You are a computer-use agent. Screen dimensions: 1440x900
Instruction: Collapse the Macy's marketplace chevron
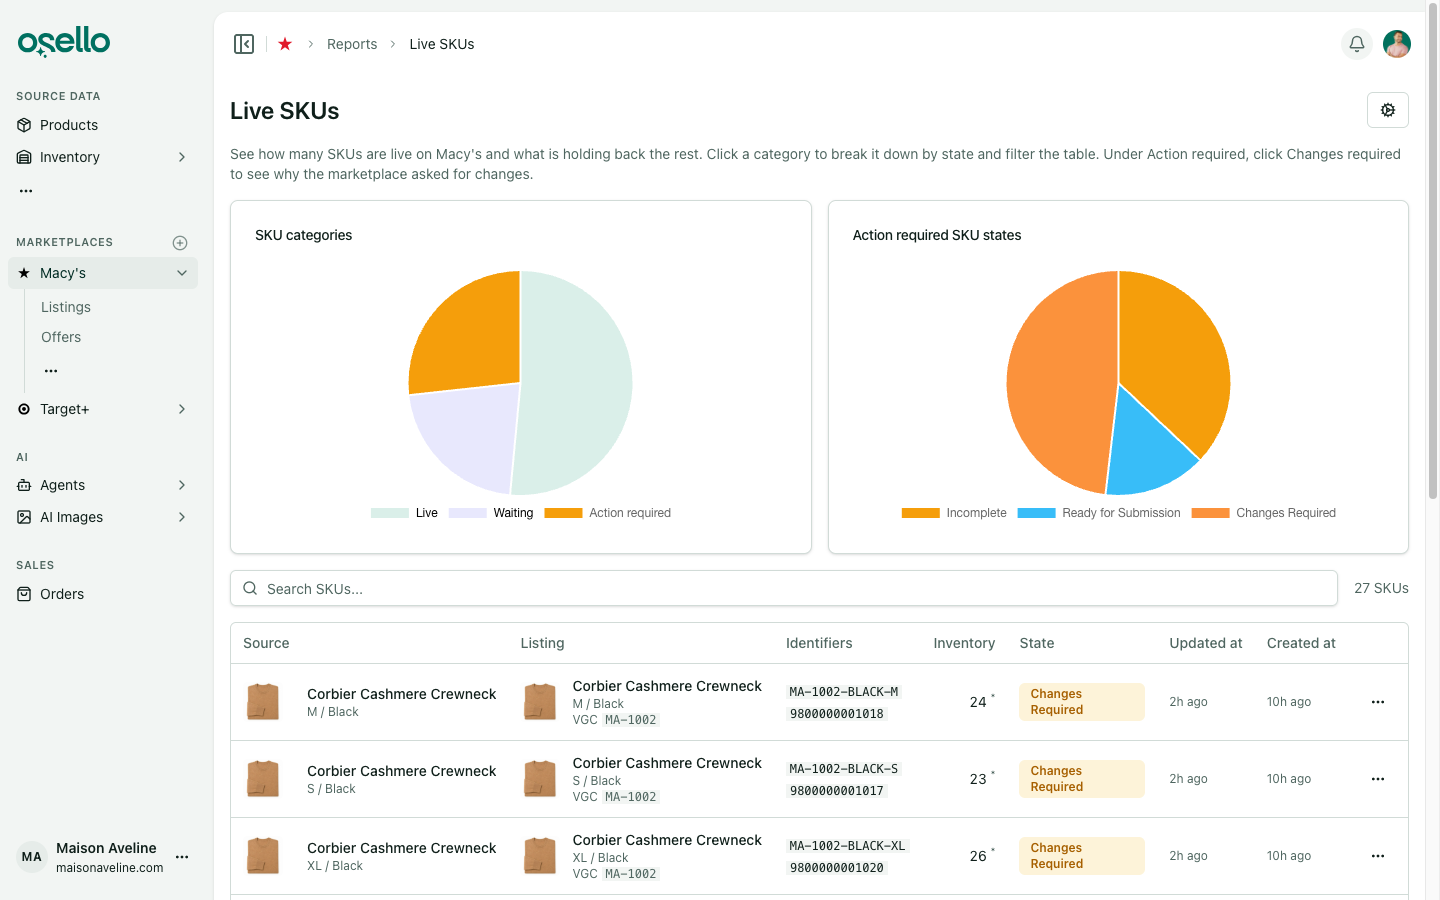coord(182,273)
